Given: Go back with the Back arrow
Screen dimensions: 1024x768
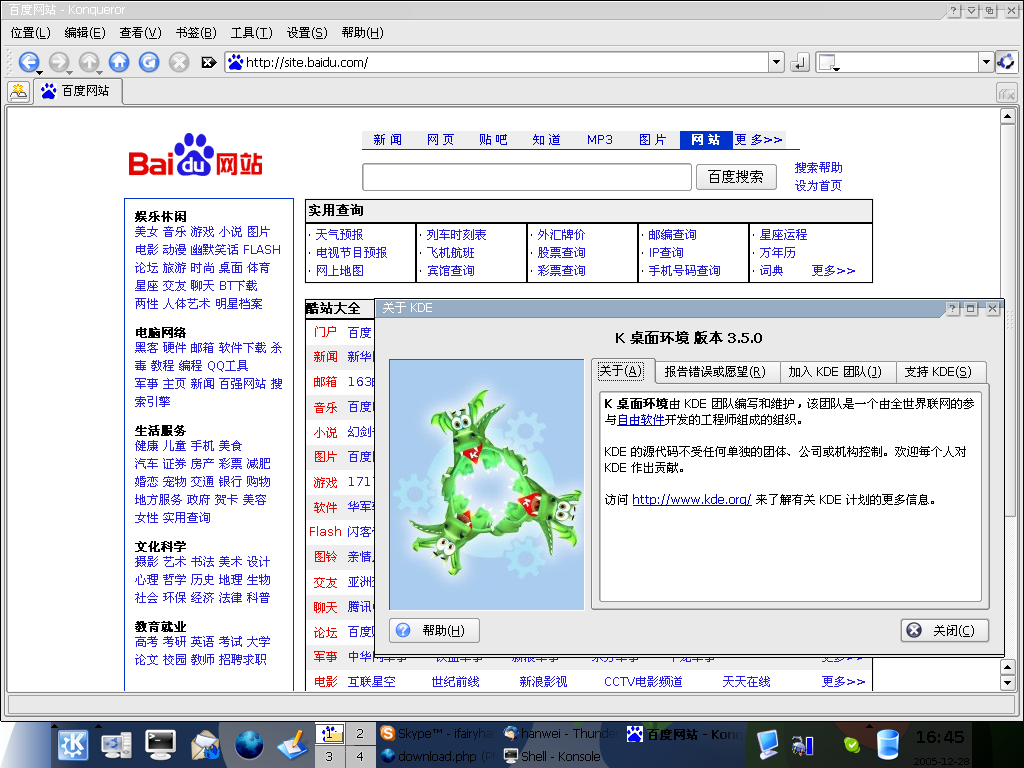Looking at the screenshot, I should click(29, 62).
